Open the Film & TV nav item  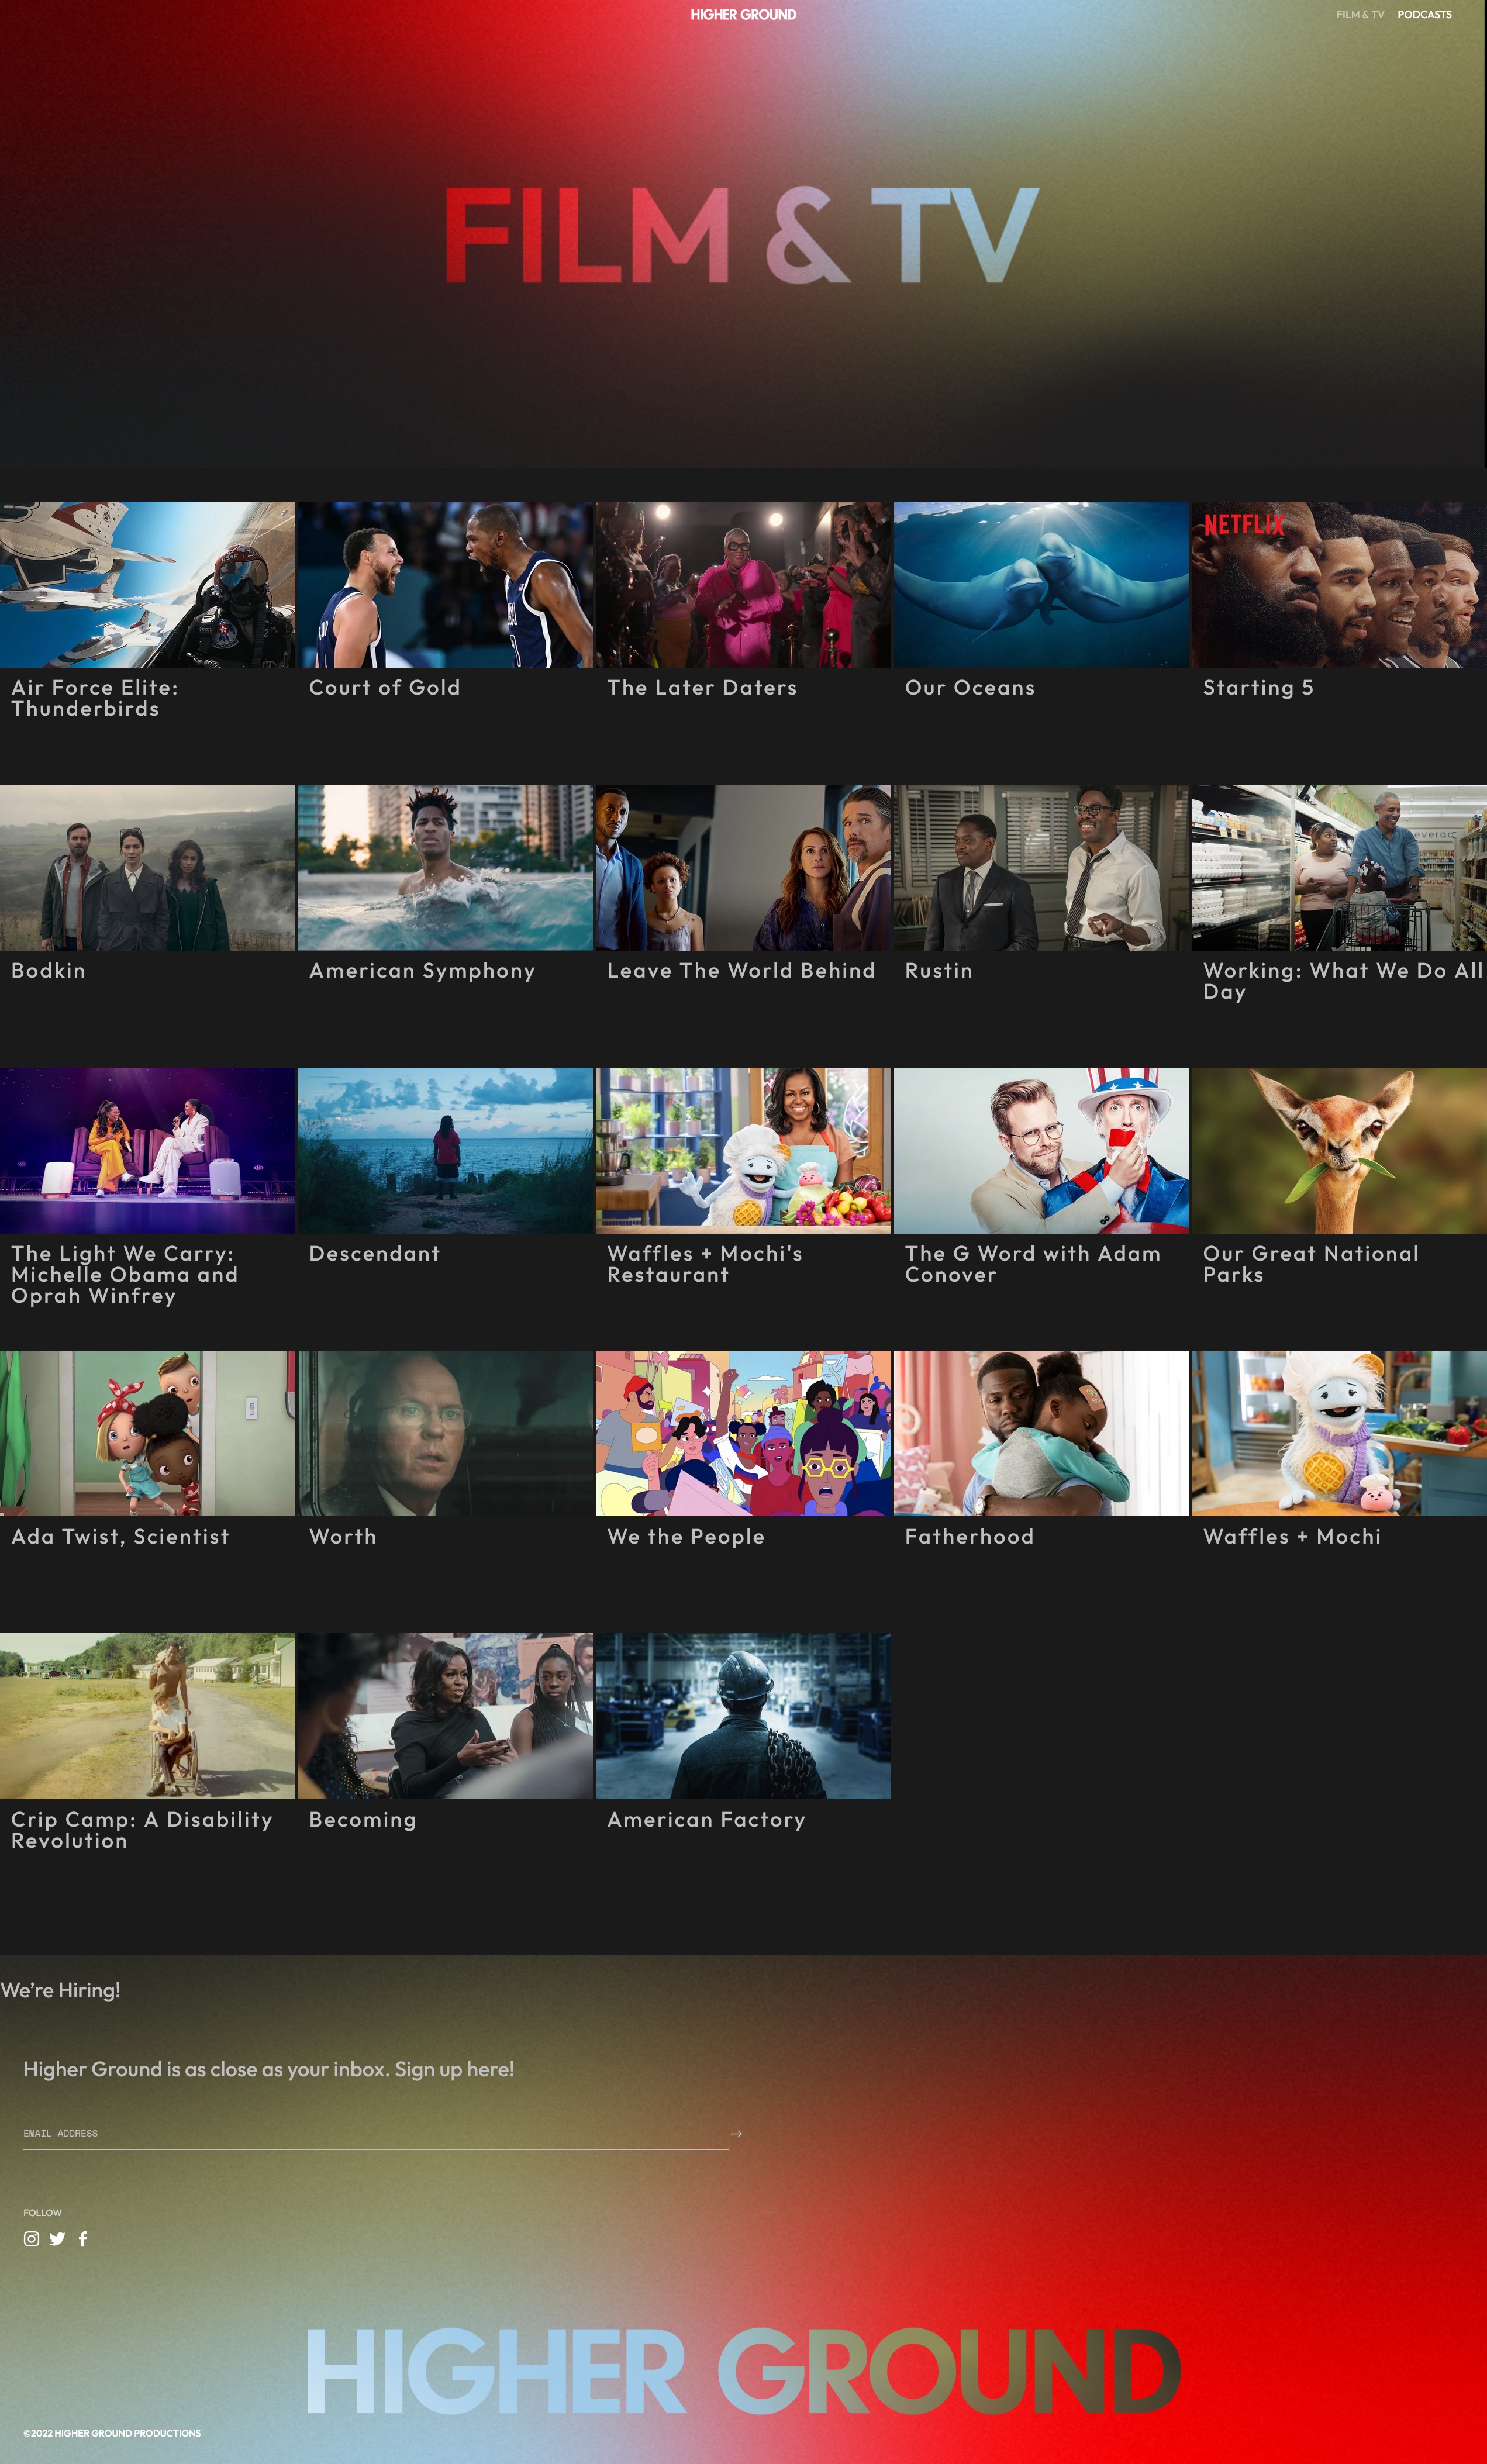(x=1359, y=15)
